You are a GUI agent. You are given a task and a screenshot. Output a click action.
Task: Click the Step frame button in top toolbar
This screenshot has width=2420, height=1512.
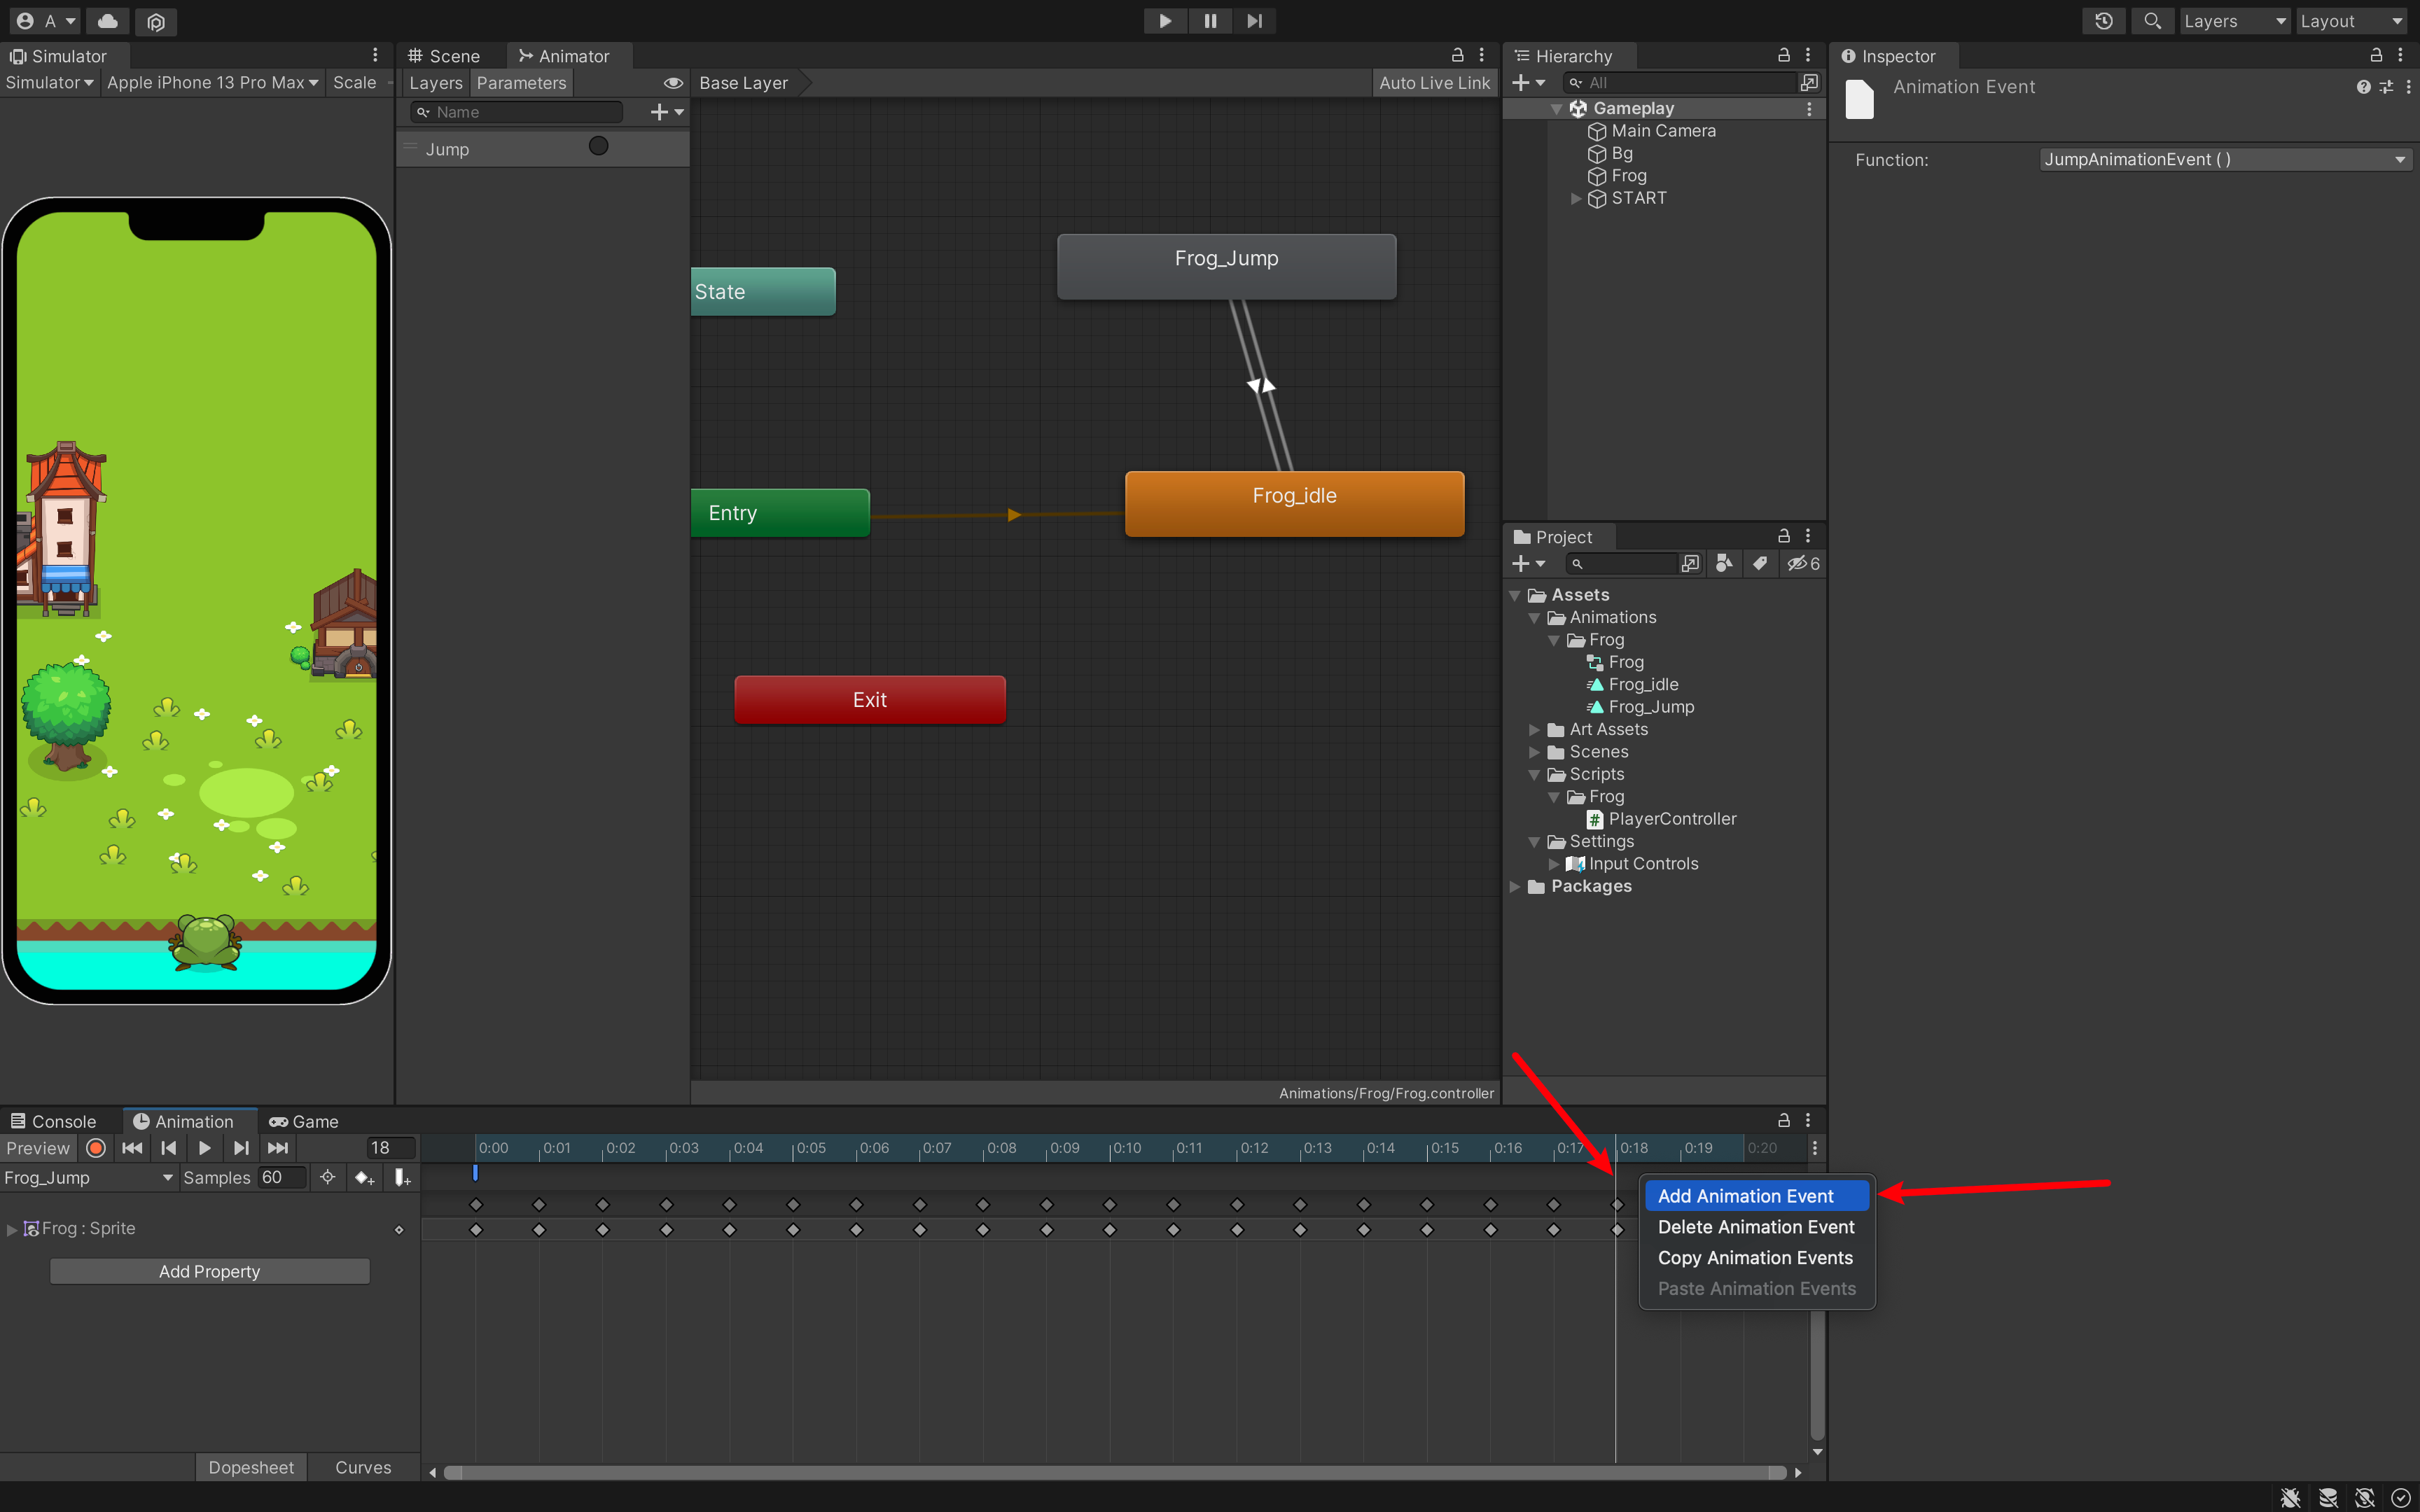click(x=1254, y=21)
